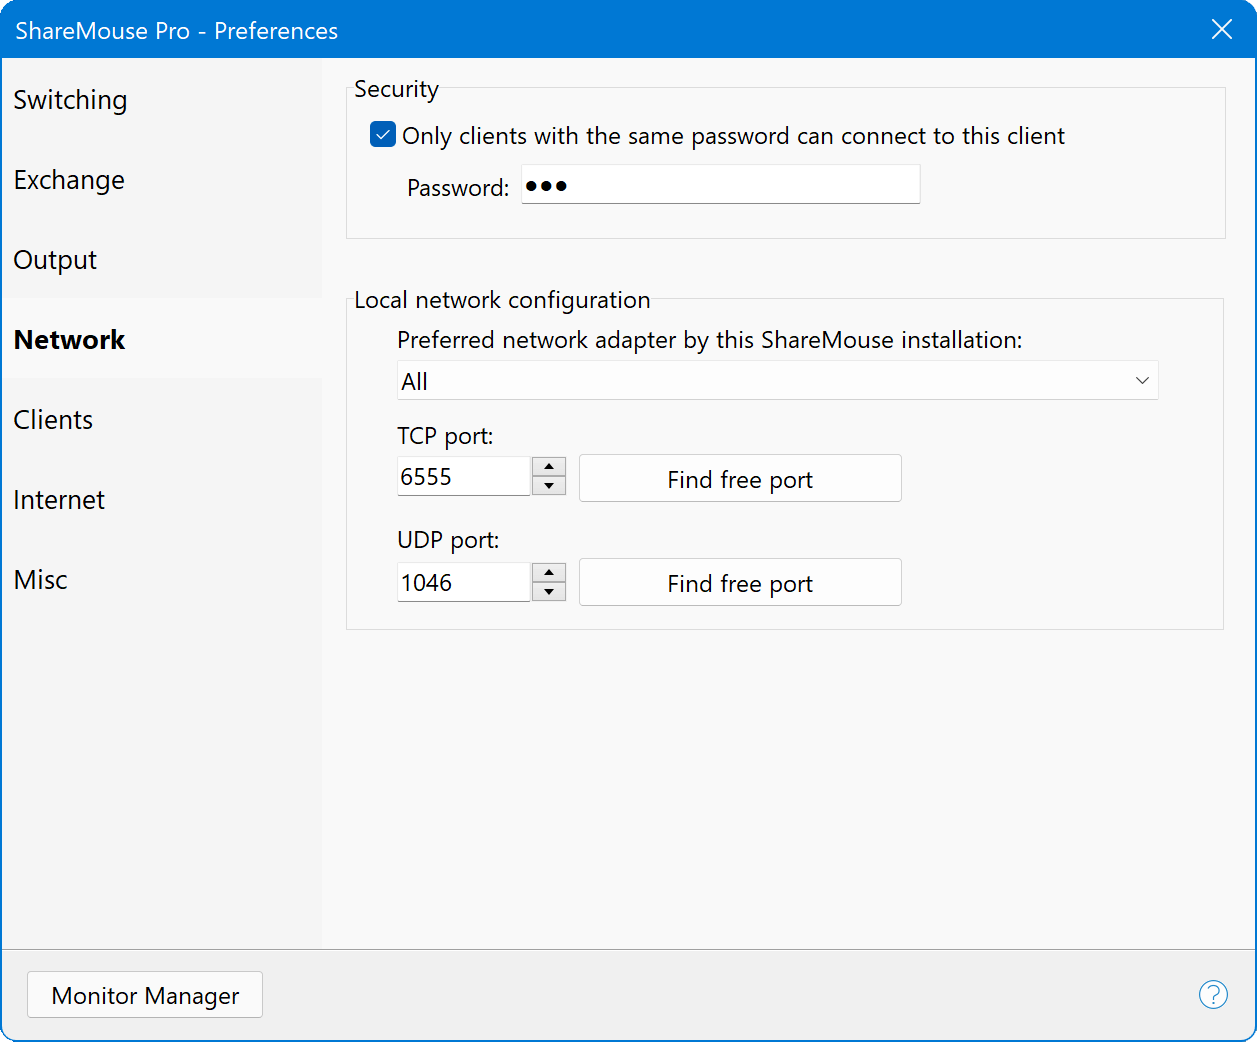
Task: Open the help question mark icon
Action: tap(1213, 994)
